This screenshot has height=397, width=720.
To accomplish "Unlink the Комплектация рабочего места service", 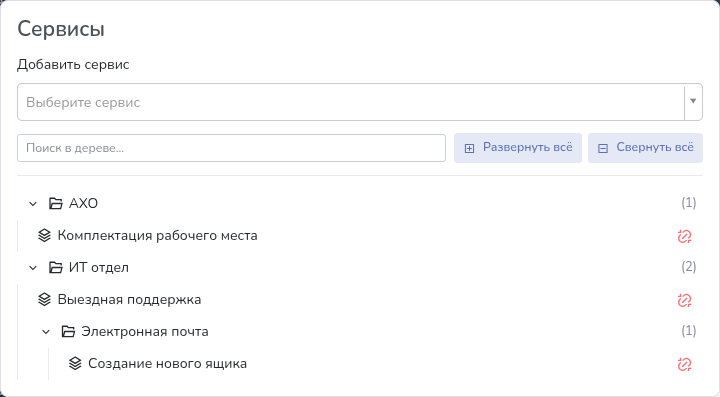I will 684,236.
